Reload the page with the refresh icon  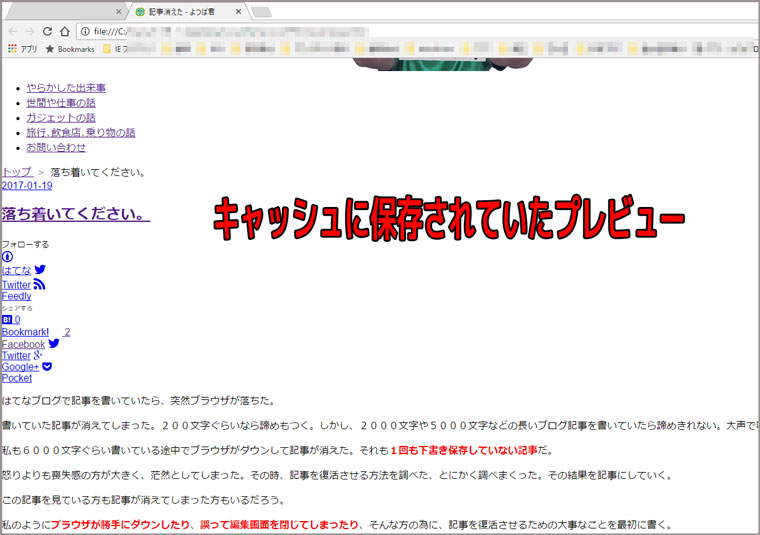click(x=47, y=31)
